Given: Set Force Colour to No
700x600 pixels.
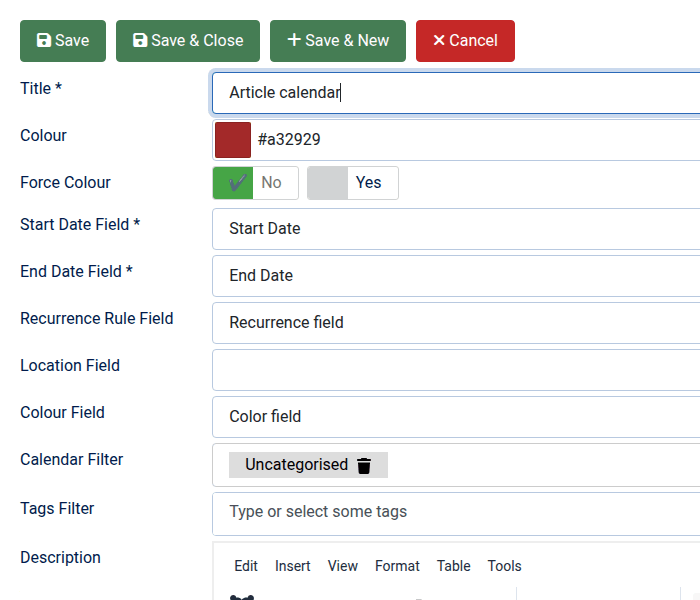Looking at the screenshot, I should 255,183.
